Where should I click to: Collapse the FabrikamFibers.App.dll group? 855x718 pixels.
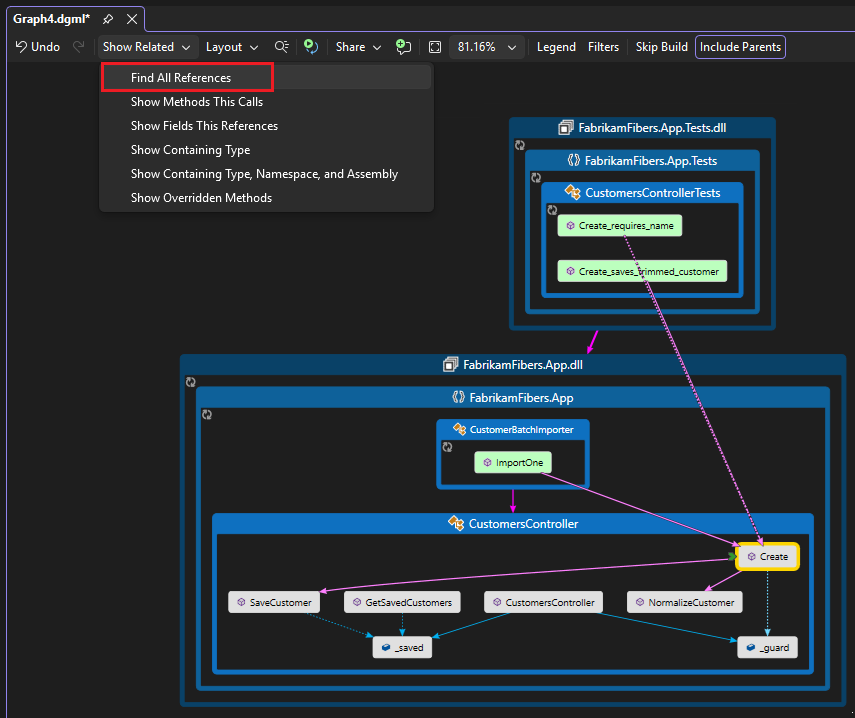tap(190, 381)
